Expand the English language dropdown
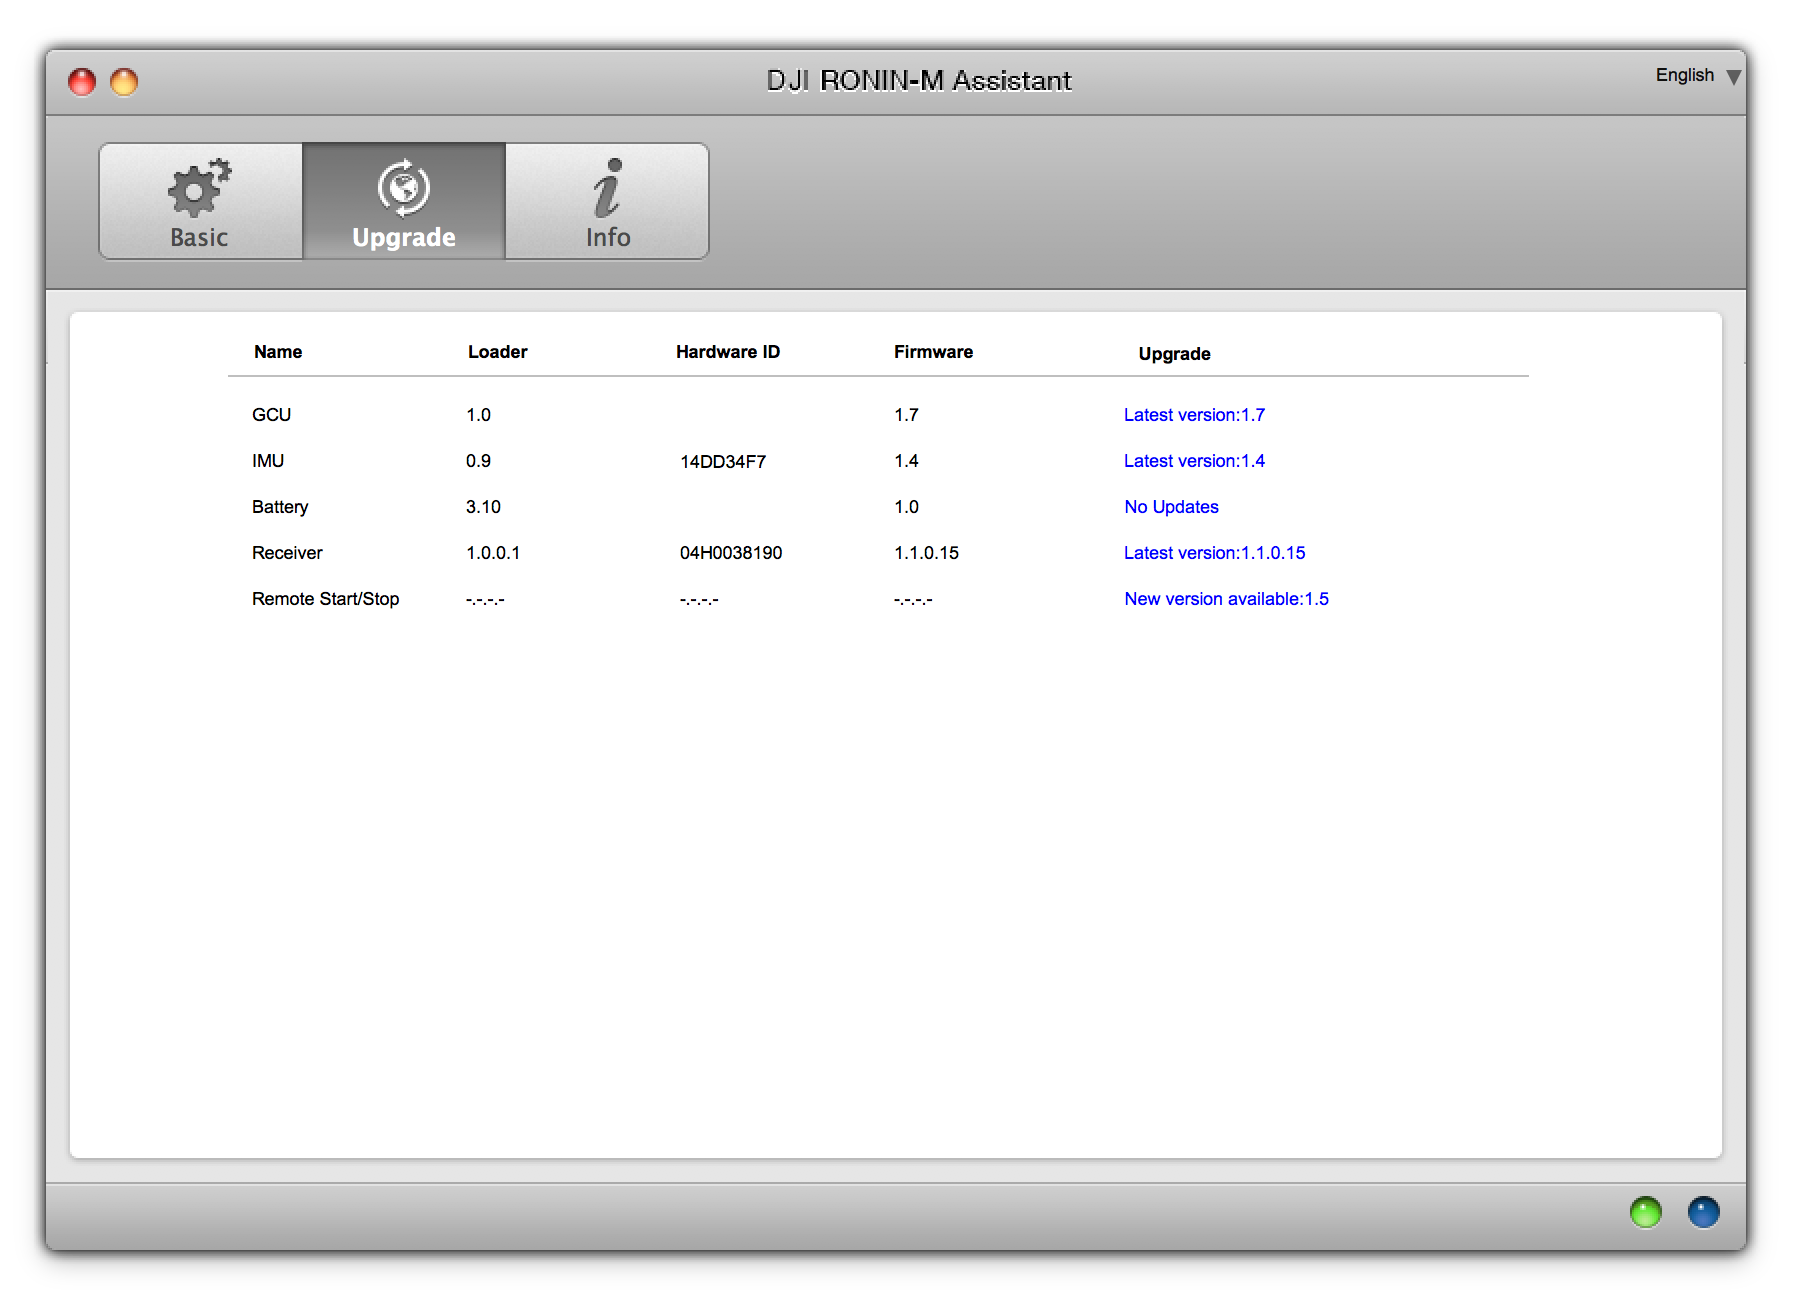Image resolution: width=1798 pixels, height=1314 pixels. coord(1698,76)
